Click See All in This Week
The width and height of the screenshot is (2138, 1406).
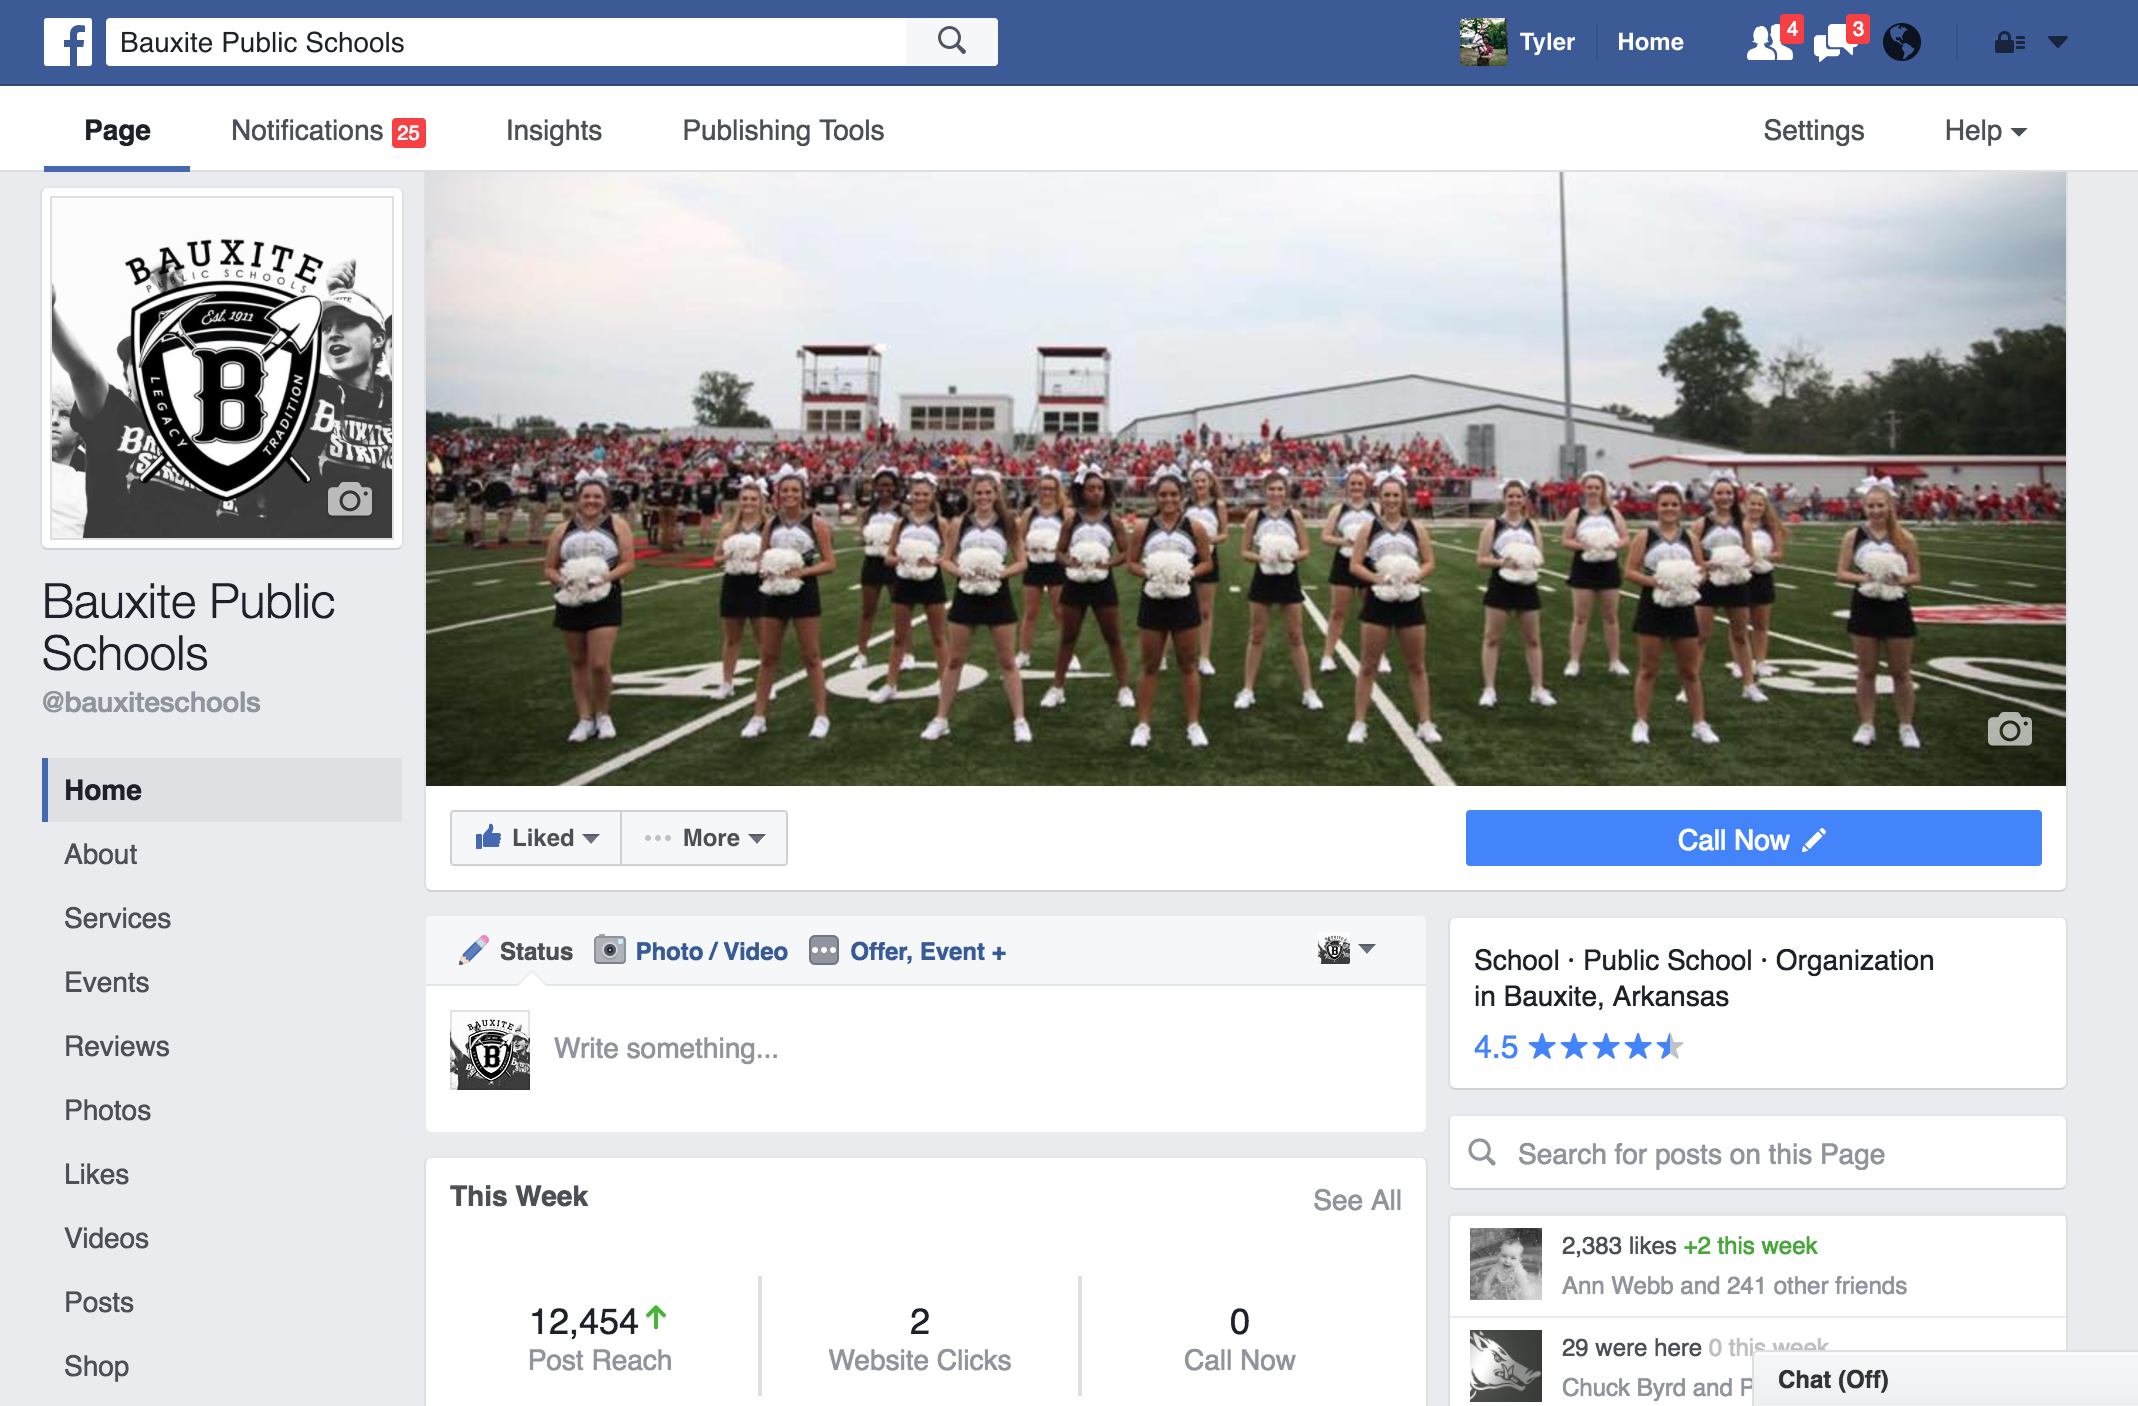[1356, 1199]
